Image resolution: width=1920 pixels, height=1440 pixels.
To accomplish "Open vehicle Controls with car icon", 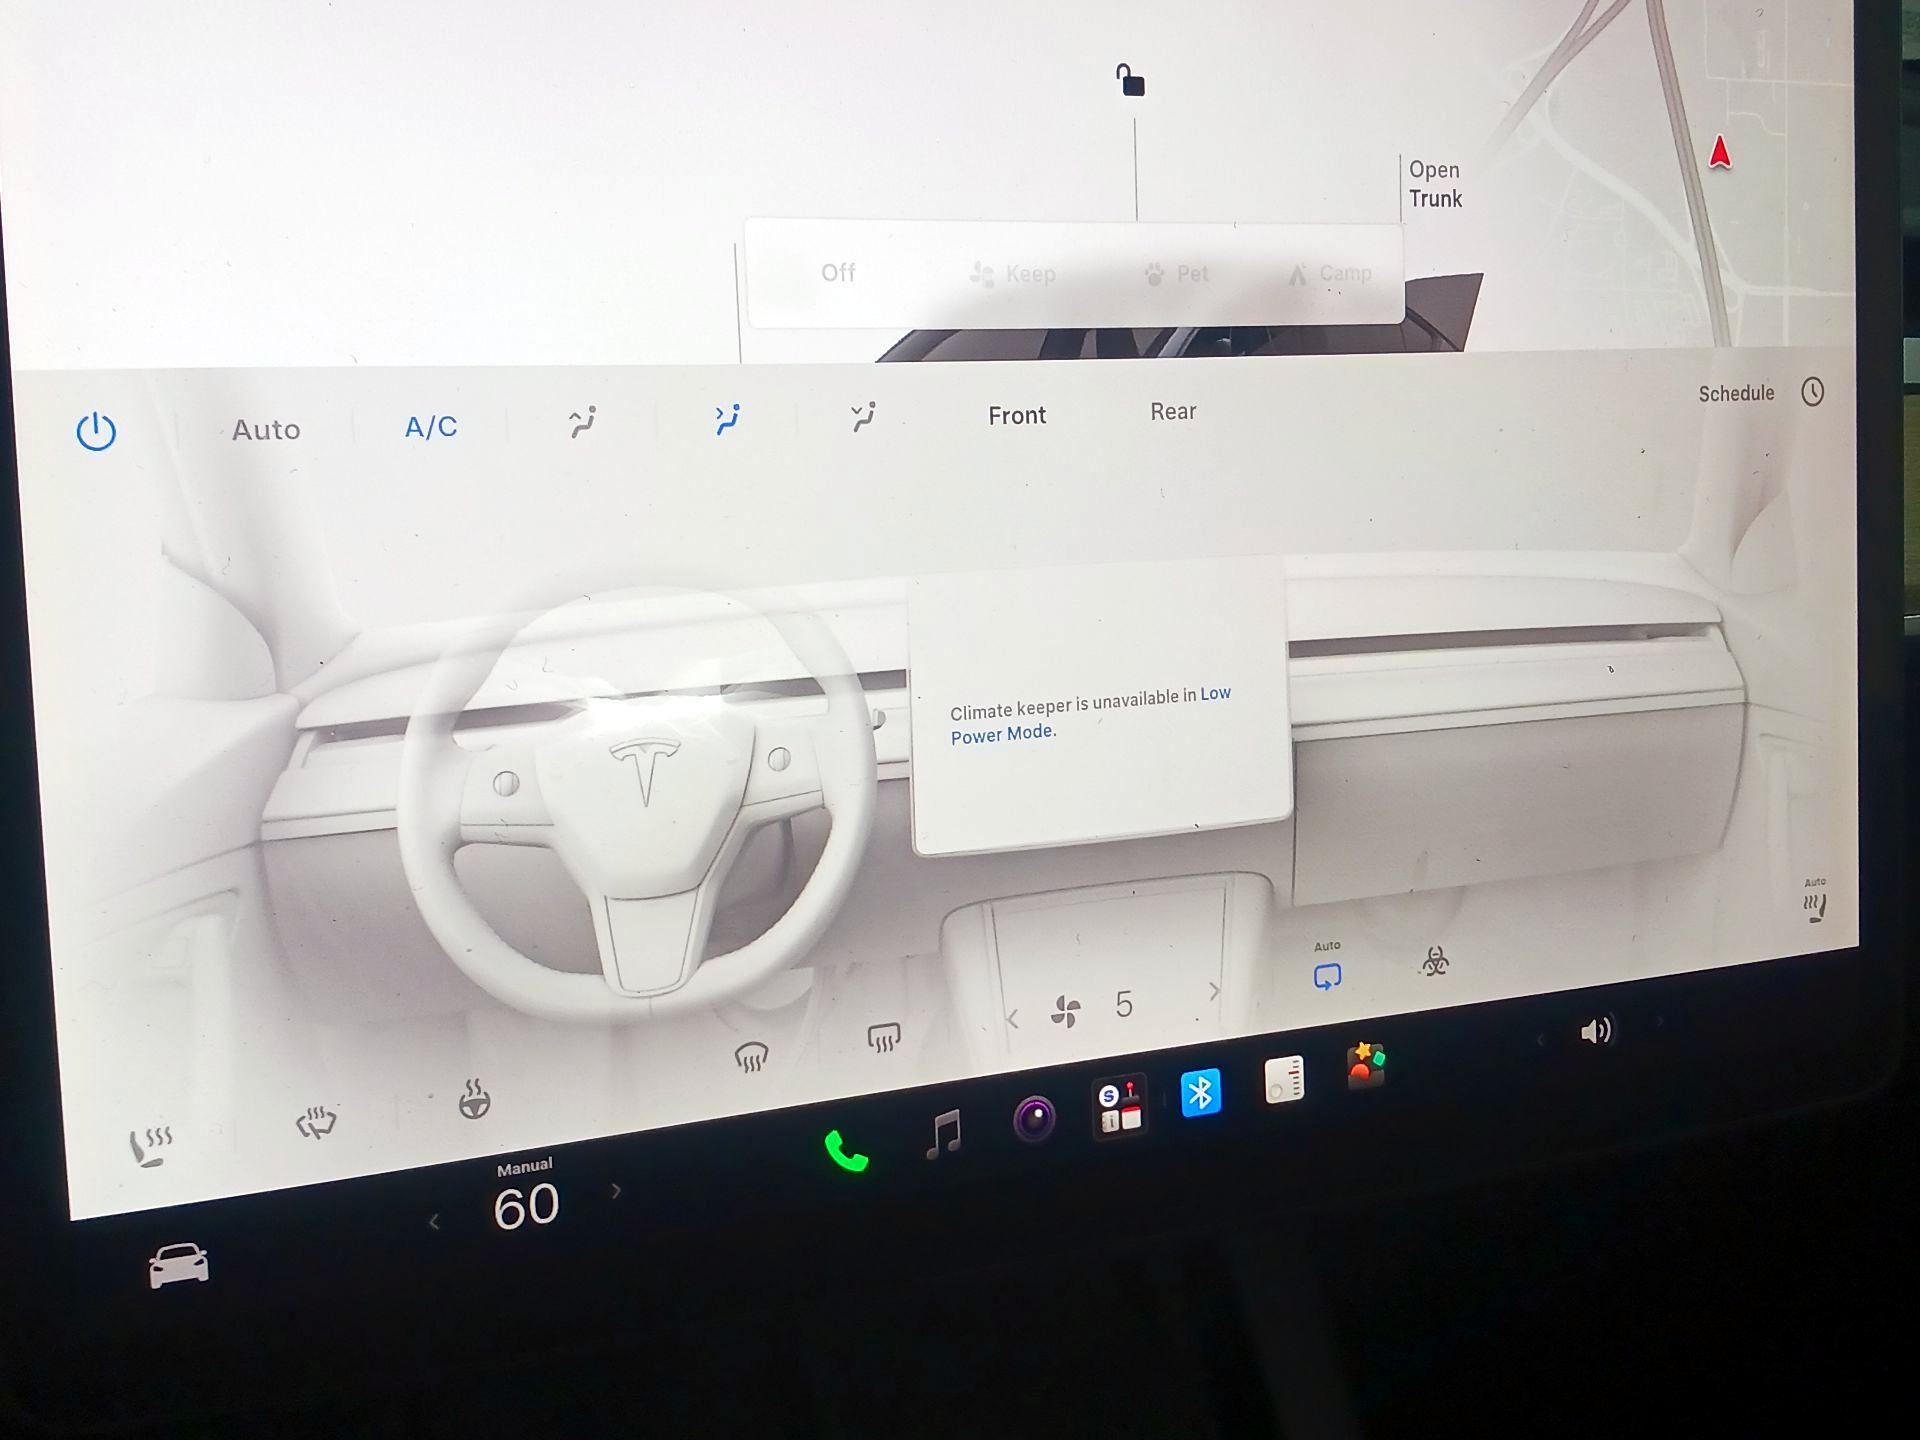I will [x=179, y=1265].
